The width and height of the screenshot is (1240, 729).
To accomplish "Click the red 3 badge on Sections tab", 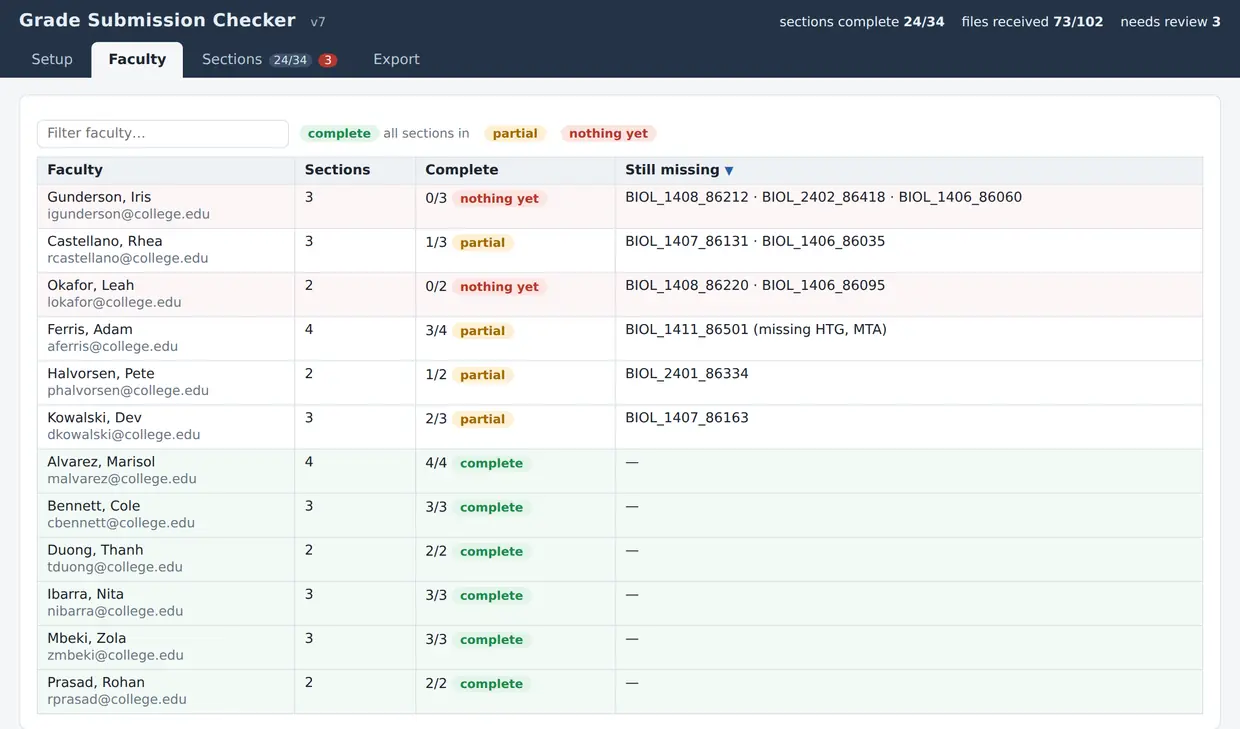I will (x=327, y=60).
